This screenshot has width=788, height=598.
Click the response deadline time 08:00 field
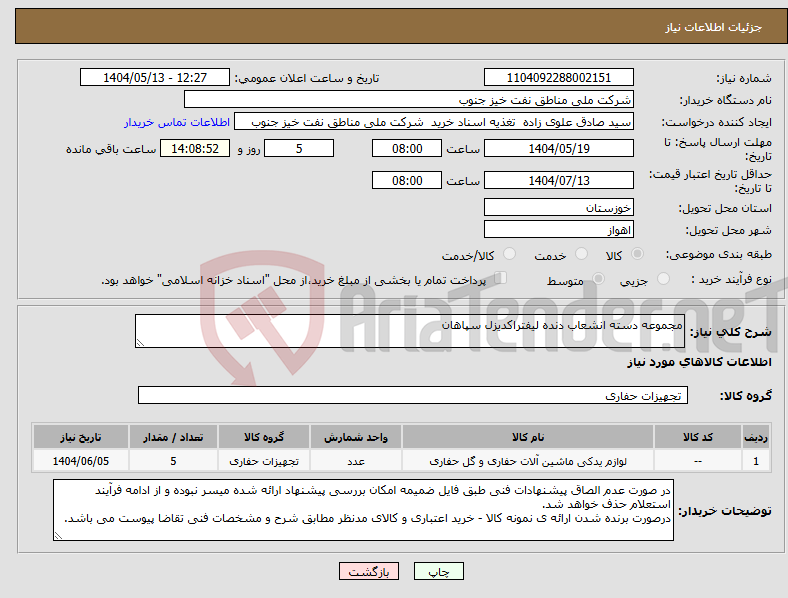(407, 148)
